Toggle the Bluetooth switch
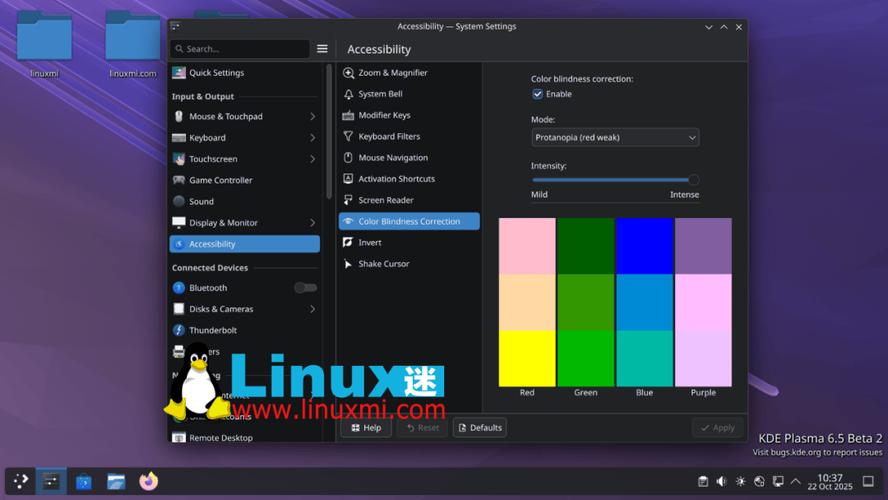 coord(305,288)
